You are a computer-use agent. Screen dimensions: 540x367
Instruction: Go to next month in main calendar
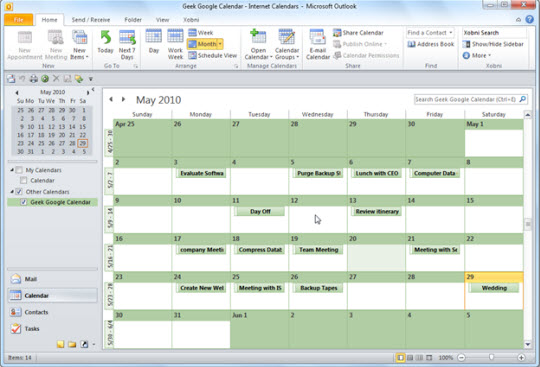pos(123,99)
